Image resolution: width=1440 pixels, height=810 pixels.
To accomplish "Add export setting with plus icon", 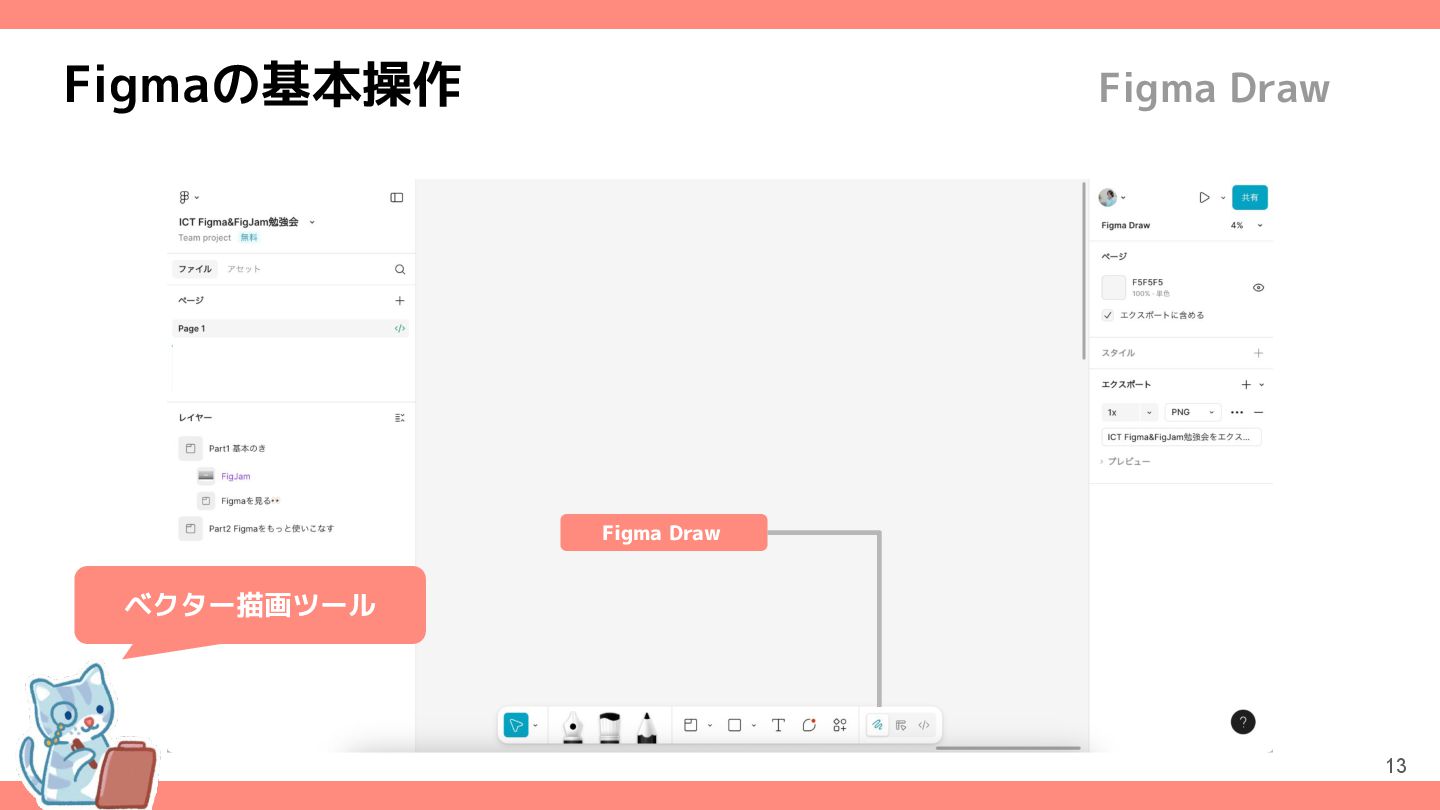I will (1246, 384).
